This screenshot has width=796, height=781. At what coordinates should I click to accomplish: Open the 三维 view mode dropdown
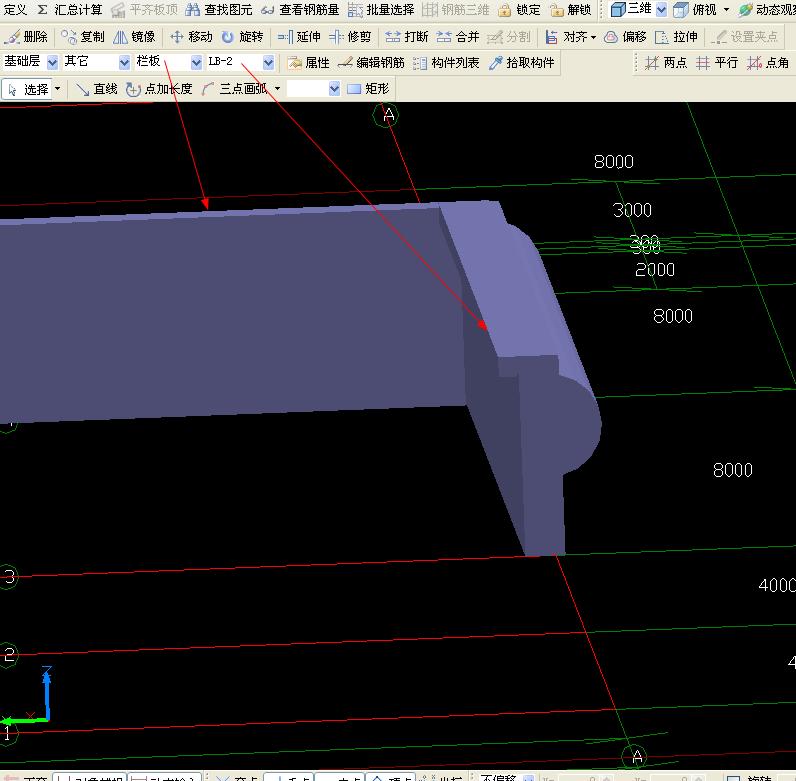[x=661, y=10]
